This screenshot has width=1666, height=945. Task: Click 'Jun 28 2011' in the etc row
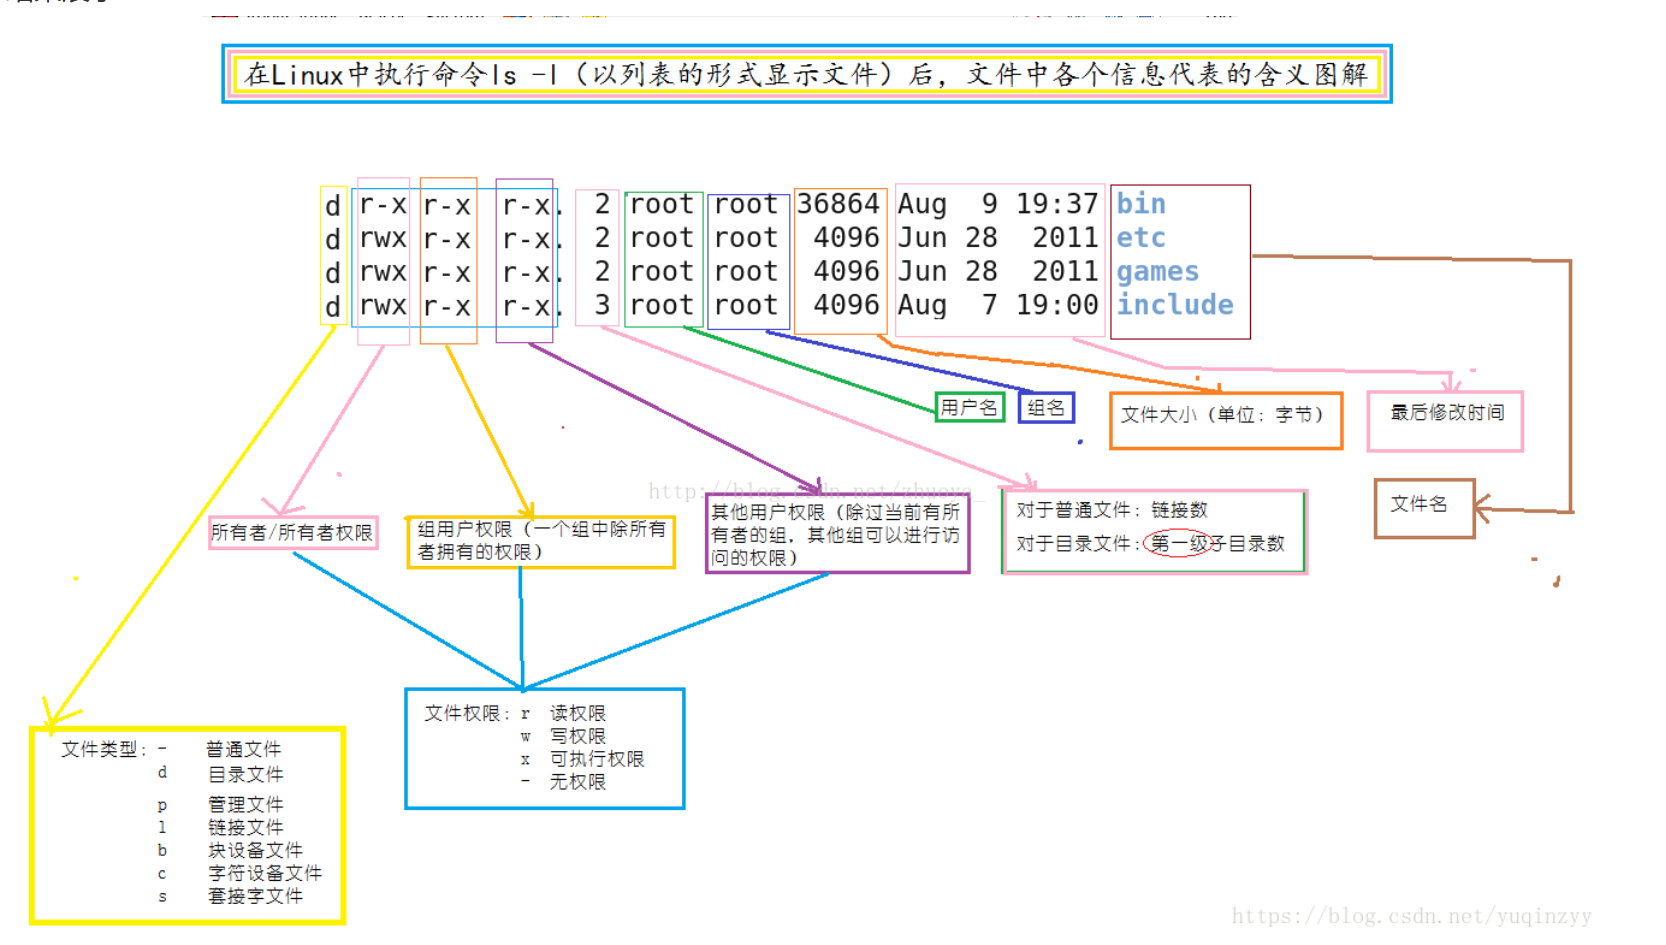[998, 238]
